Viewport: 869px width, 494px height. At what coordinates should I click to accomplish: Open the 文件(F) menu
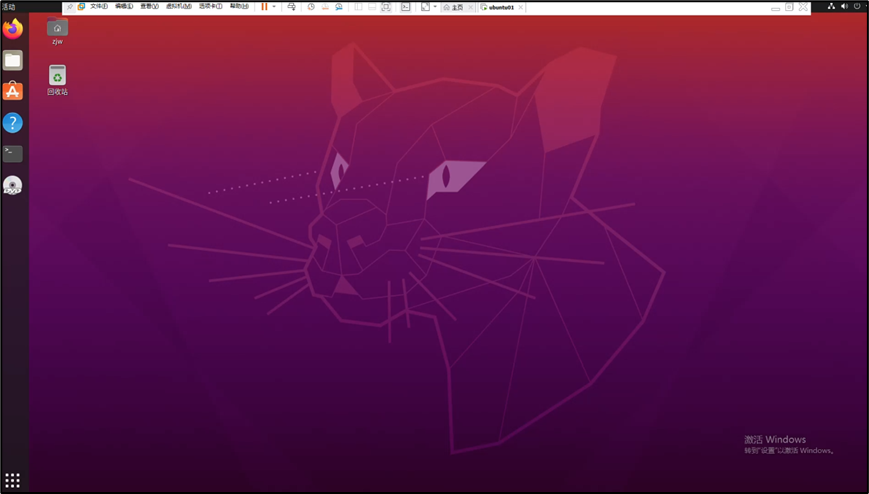pos(99,7)
